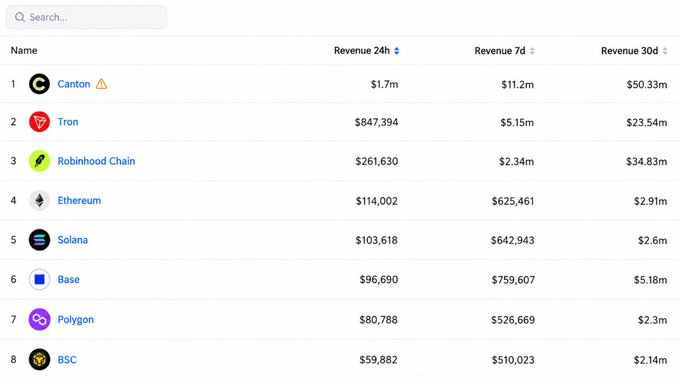This screenshot has width=679, height=382.
Task: Click the magnifier icon in search box
Action: (19, 17)
